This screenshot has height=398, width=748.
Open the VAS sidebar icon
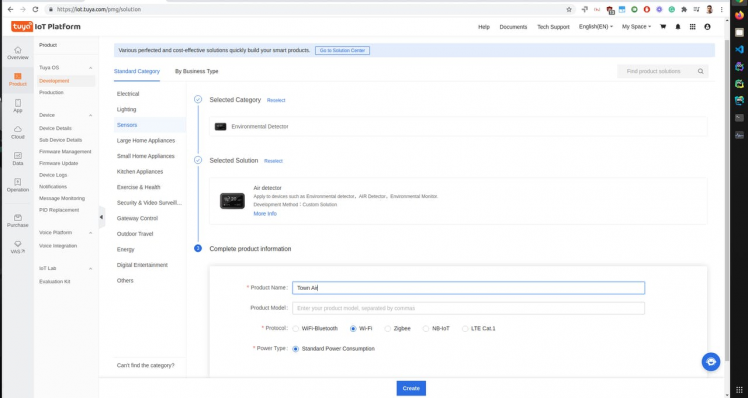click(18, 247)
